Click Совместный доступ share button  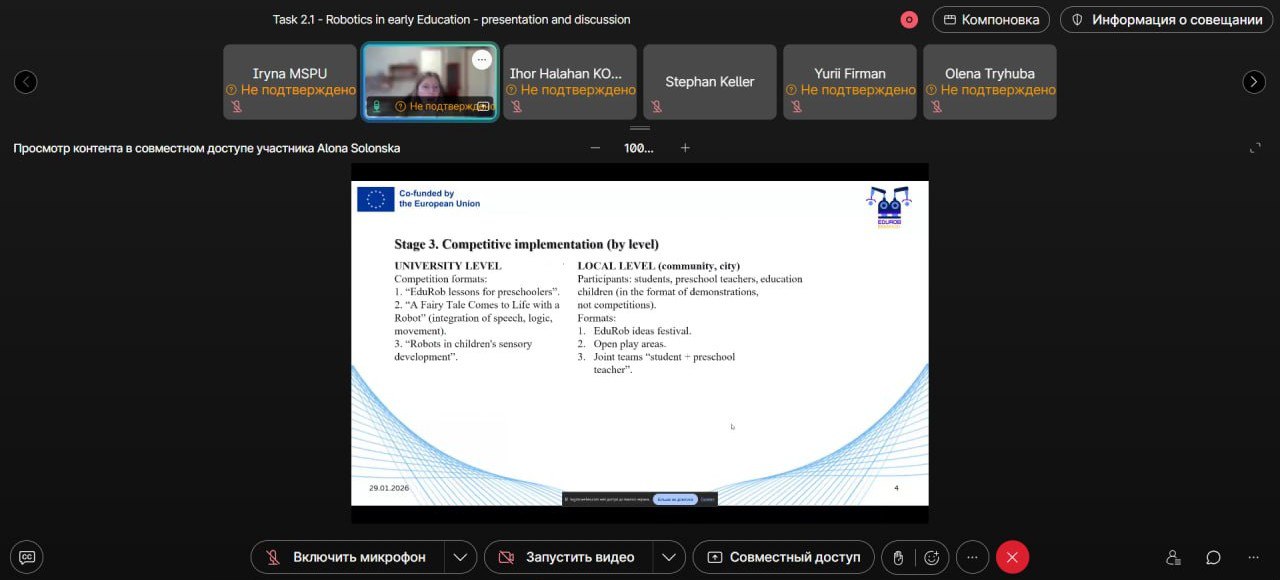point(783,557)
